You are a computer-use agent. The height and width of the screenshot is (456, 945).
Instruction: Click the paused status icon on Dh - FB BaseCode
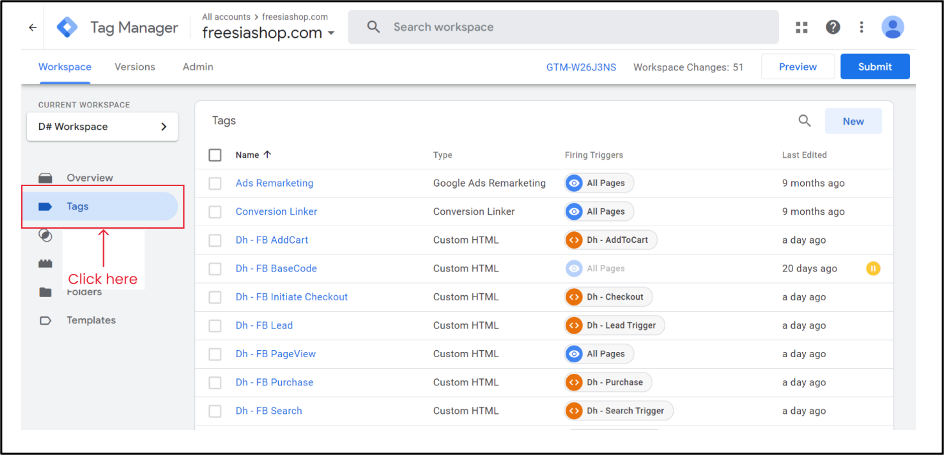coord(873,269)
